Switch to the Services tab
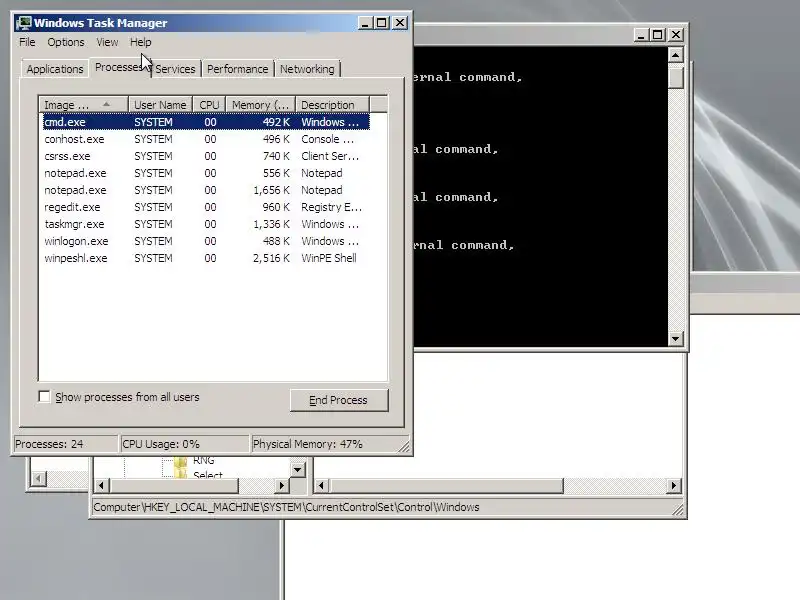Image resolution: width=800 pixels, height=600 pixels. pyautogui.click(x=175, y=69)
